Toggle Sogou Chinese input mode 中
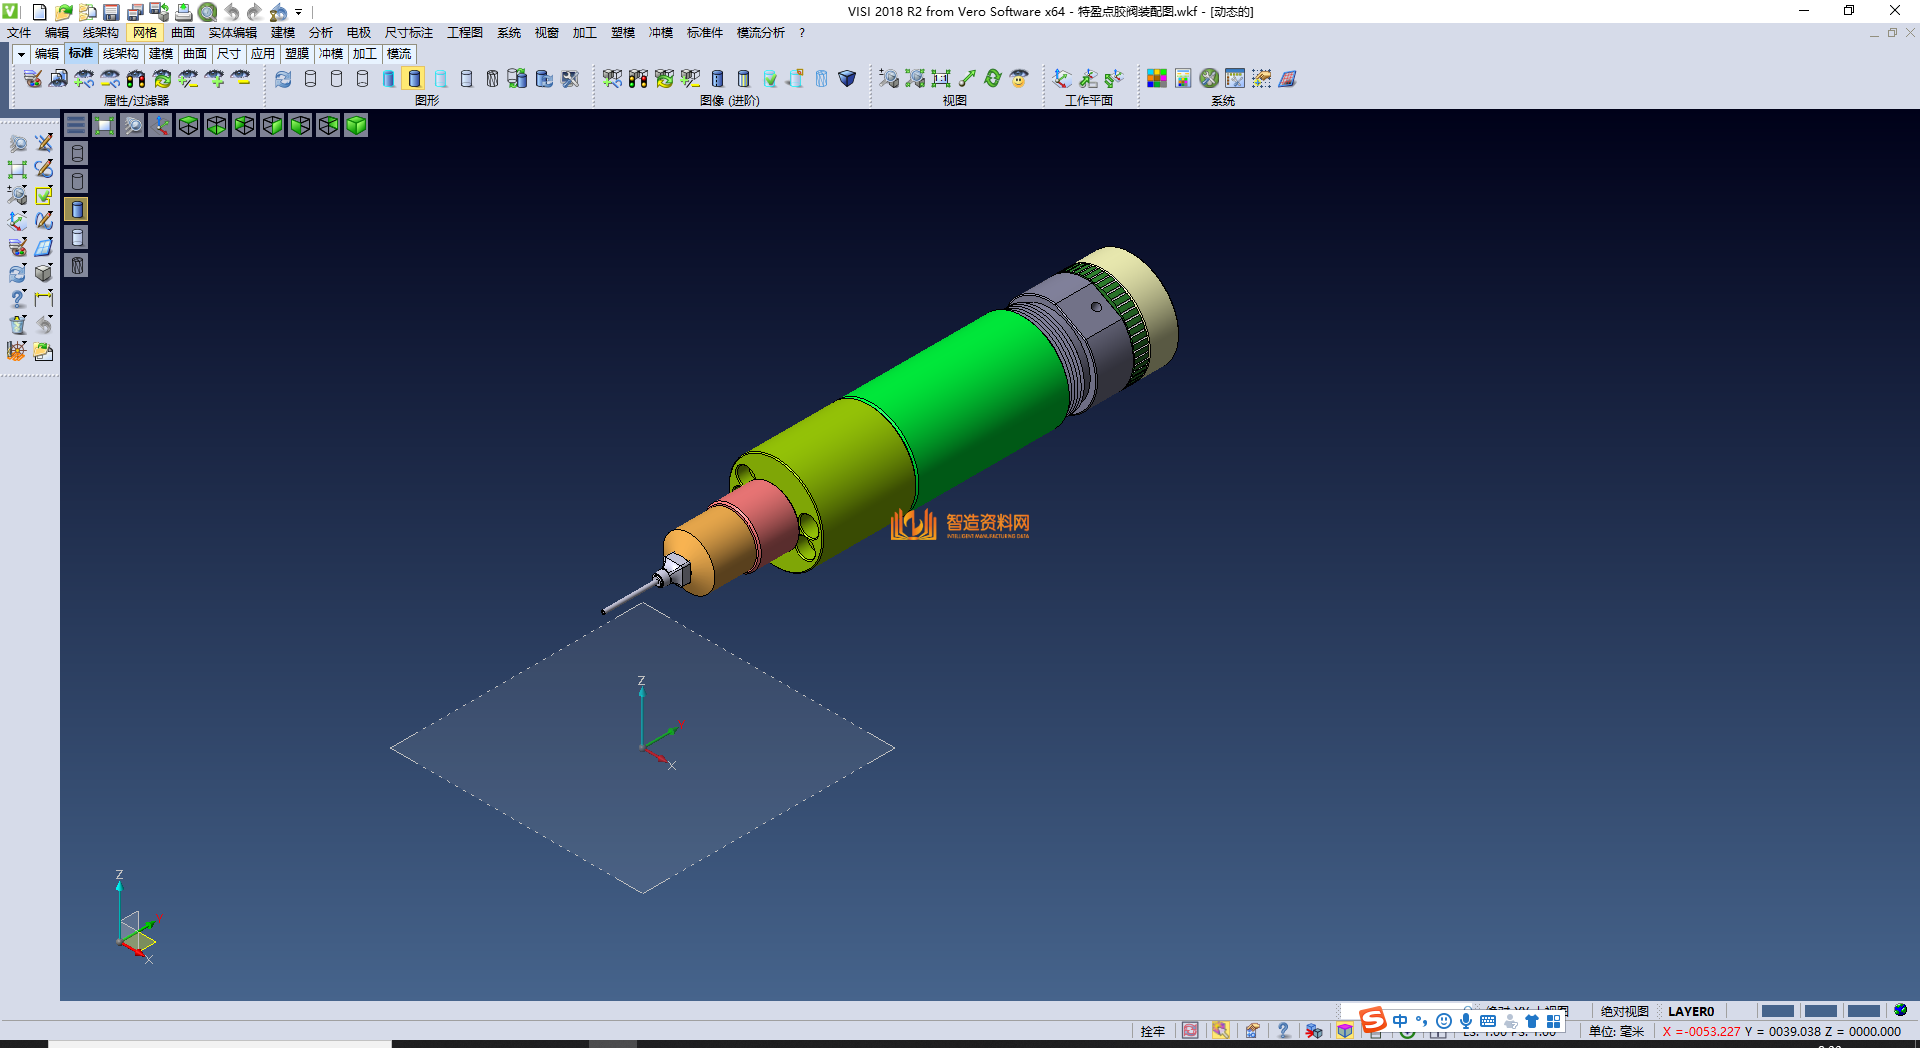Image resolution: width=1920 pixels, height=1048 pixels. [x=1400, y=1021]
